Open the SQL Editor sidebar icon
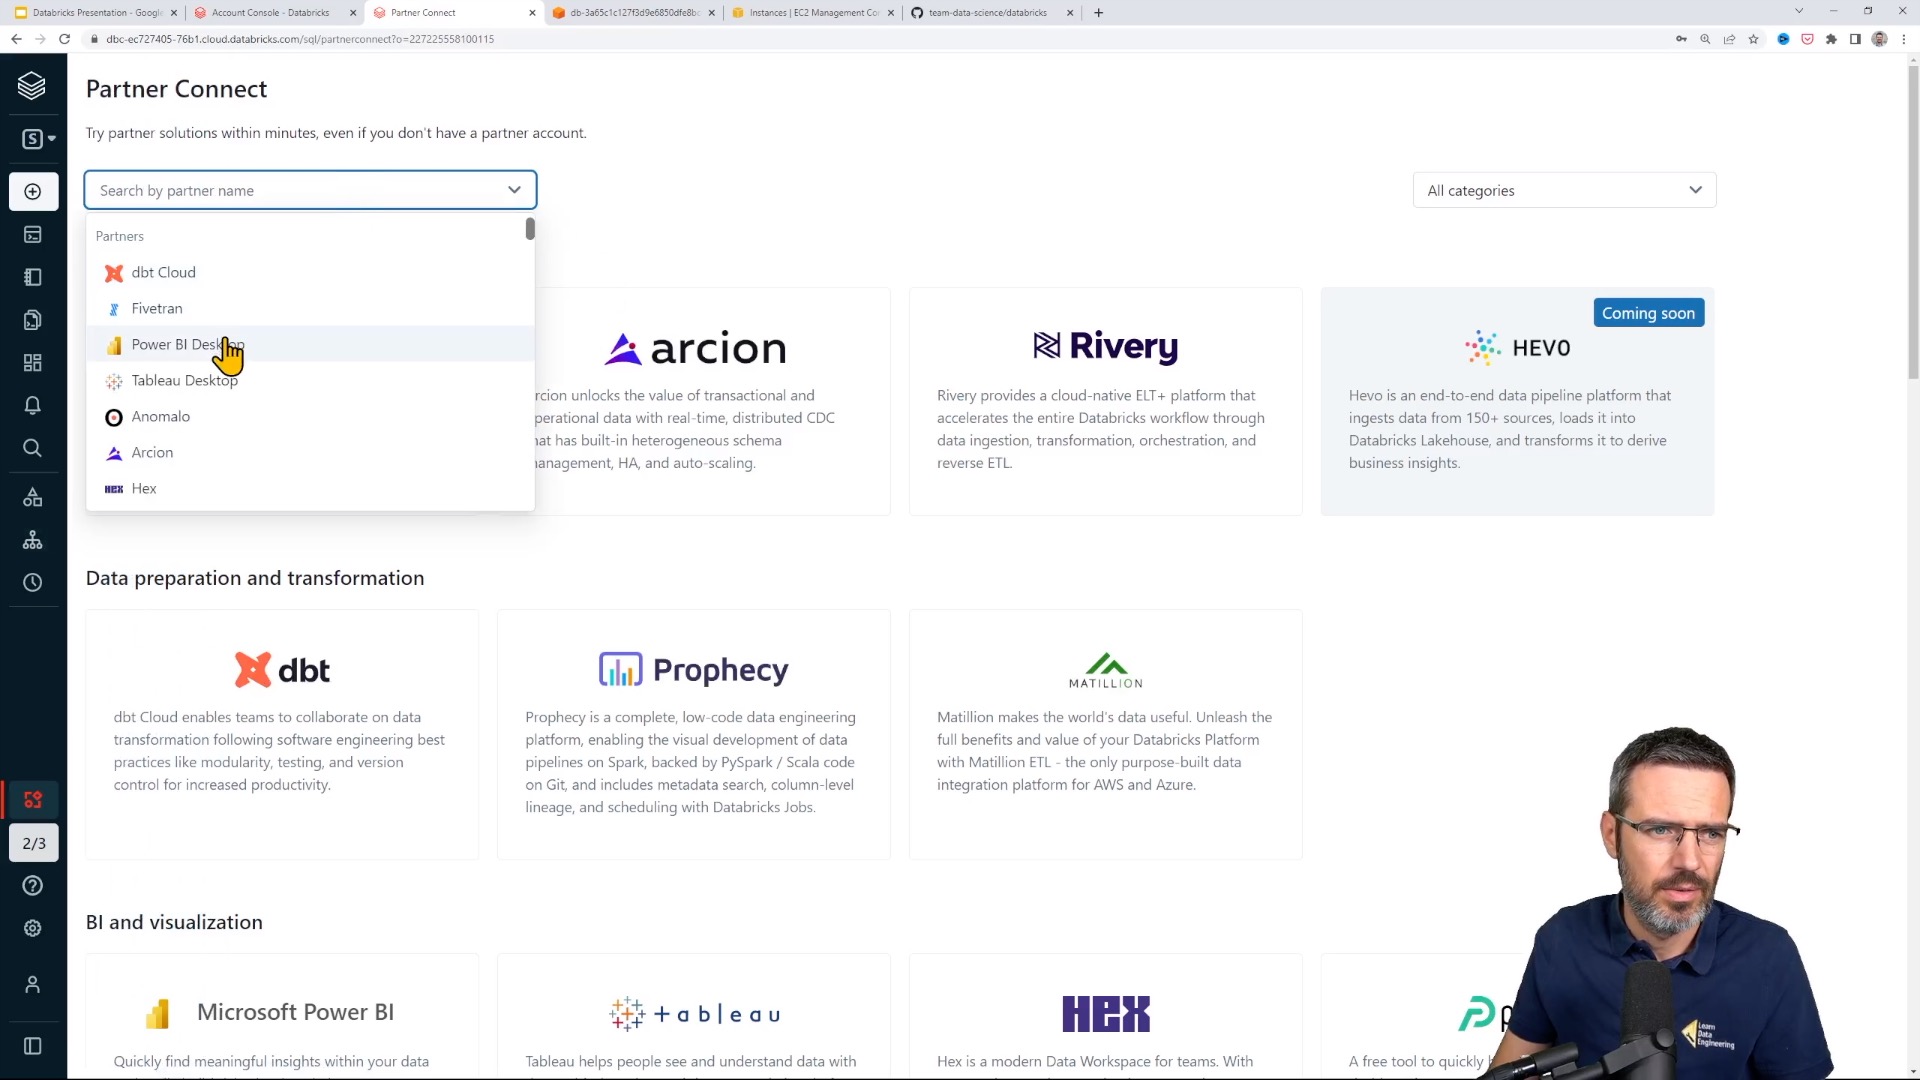This screenshot has width=1920, height=1080. point(33,234)
